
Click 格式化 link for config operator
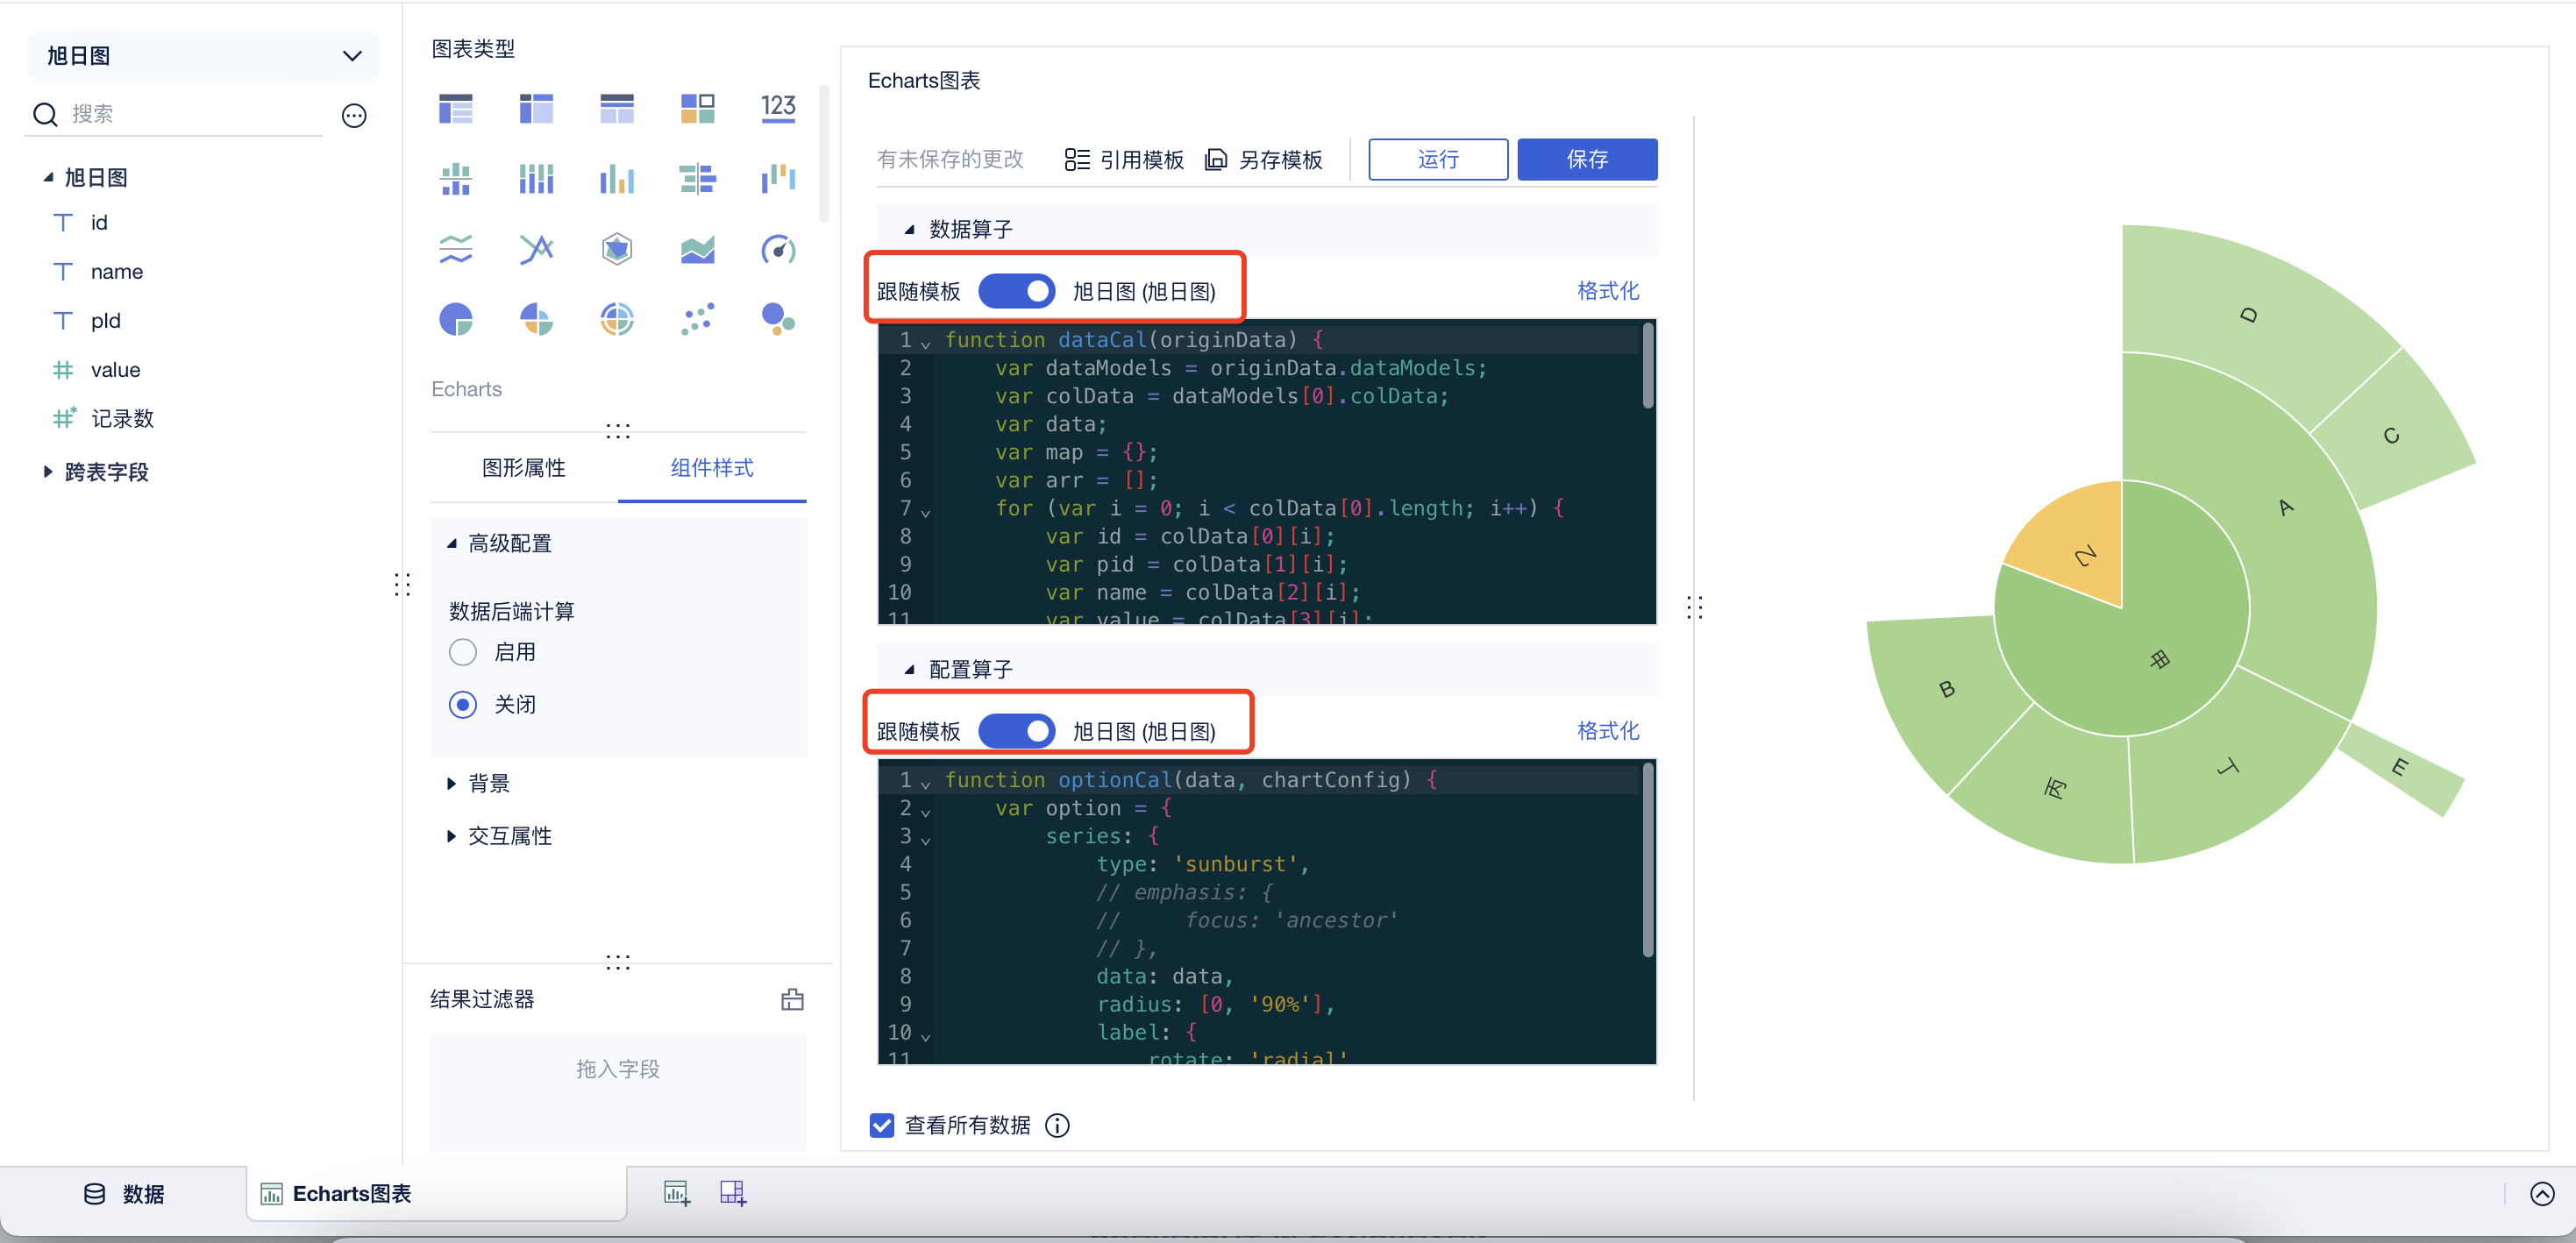1607,731
